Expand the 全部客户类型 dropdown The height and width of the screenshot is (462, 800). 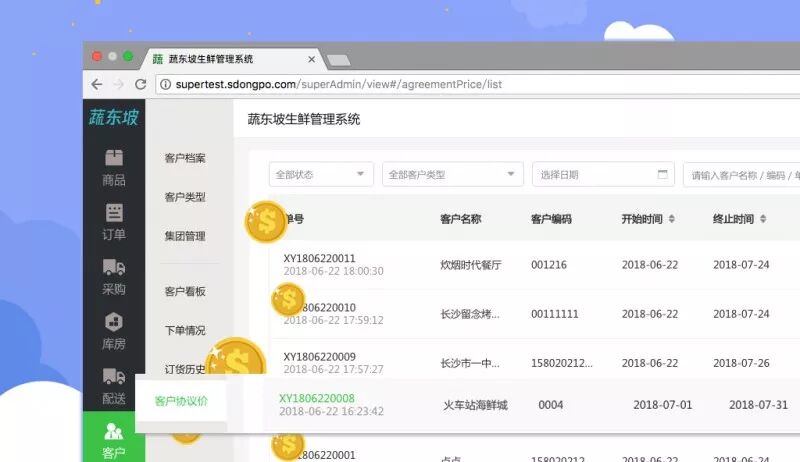[453, 174]
